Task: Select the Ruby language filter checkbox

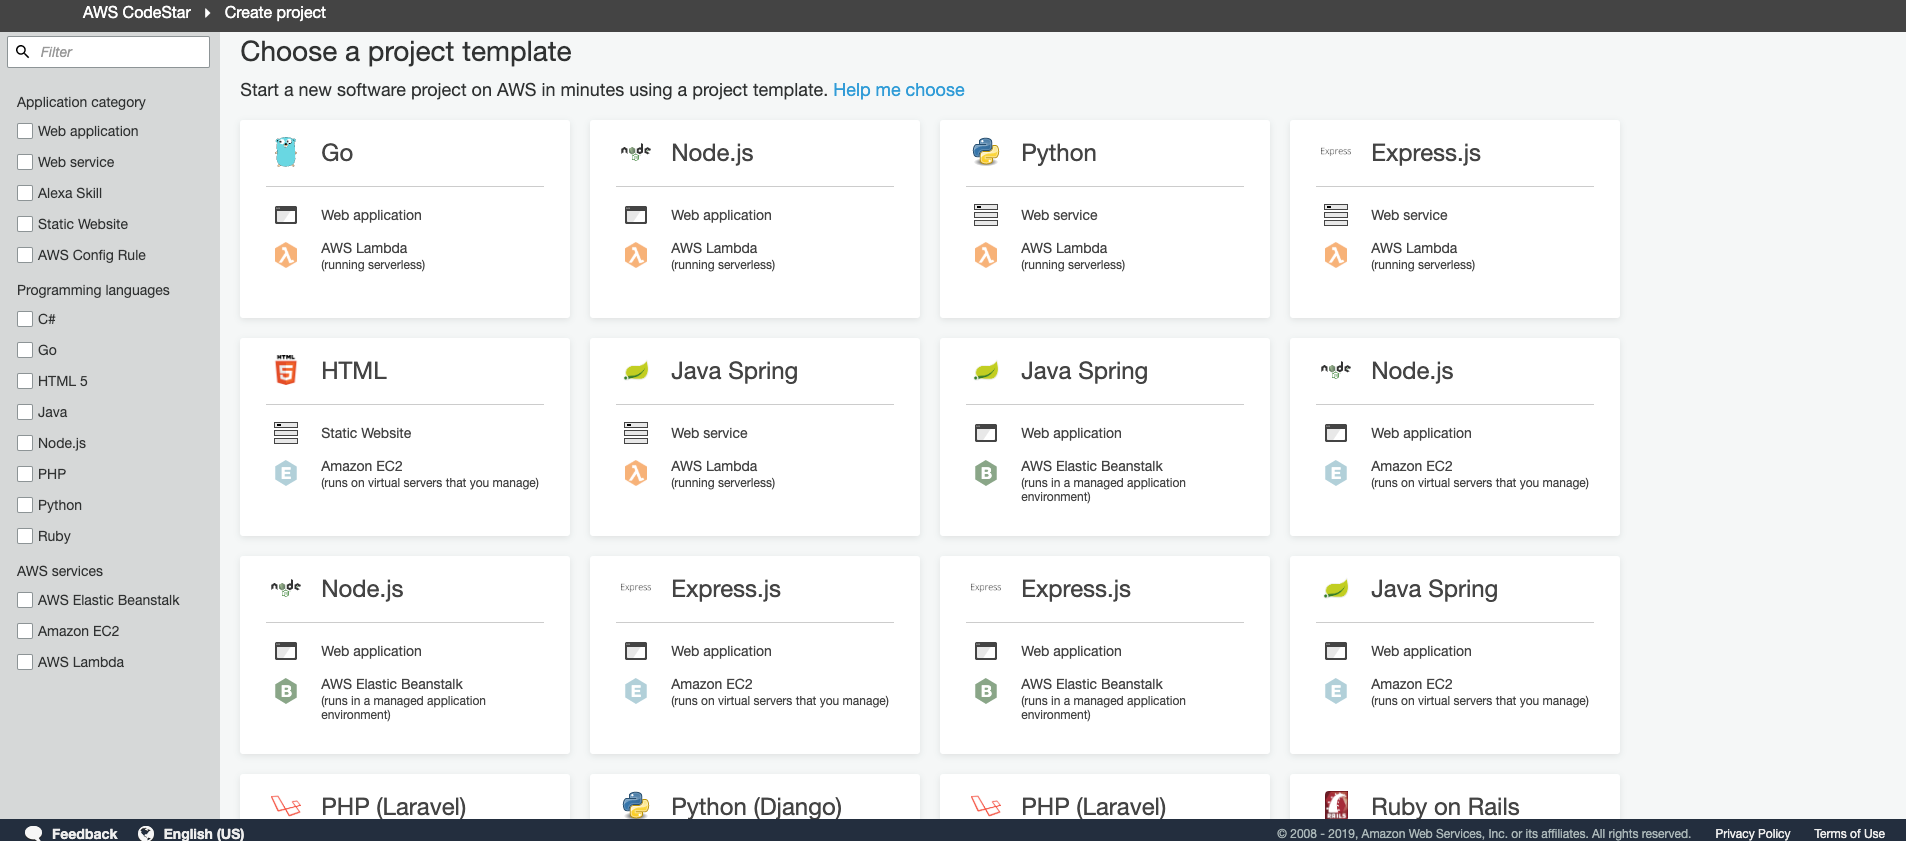Action: pyautogui.click(x=25, y=536)
